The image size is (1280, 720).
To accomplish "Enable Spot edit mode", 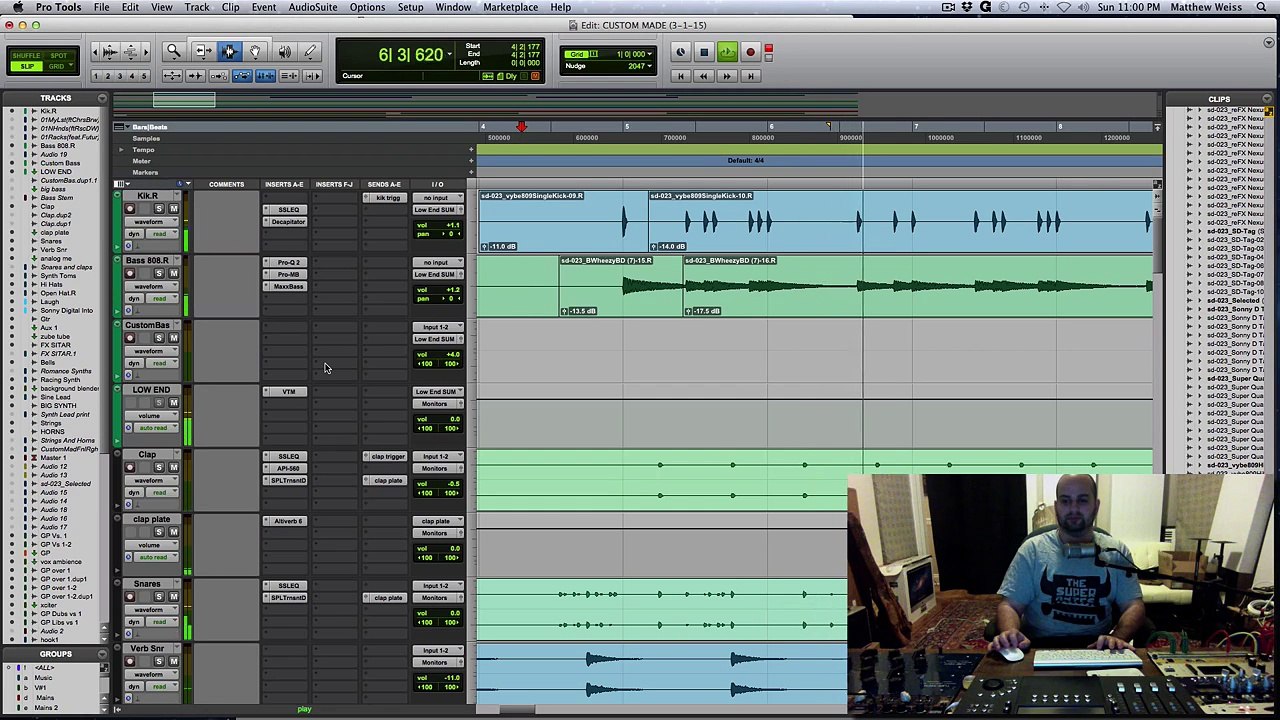I will click(x=59, y=55).
